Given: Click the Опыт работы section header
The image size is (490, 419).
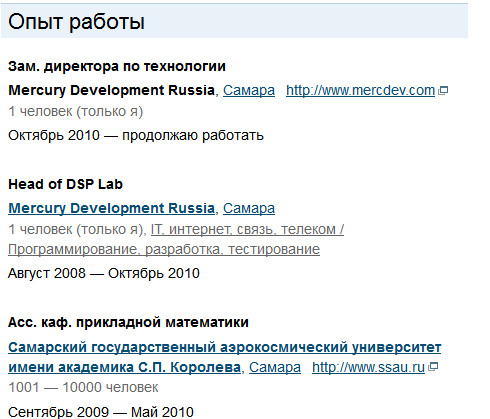Looking at the screenshot, I should (x=76, y=22).
